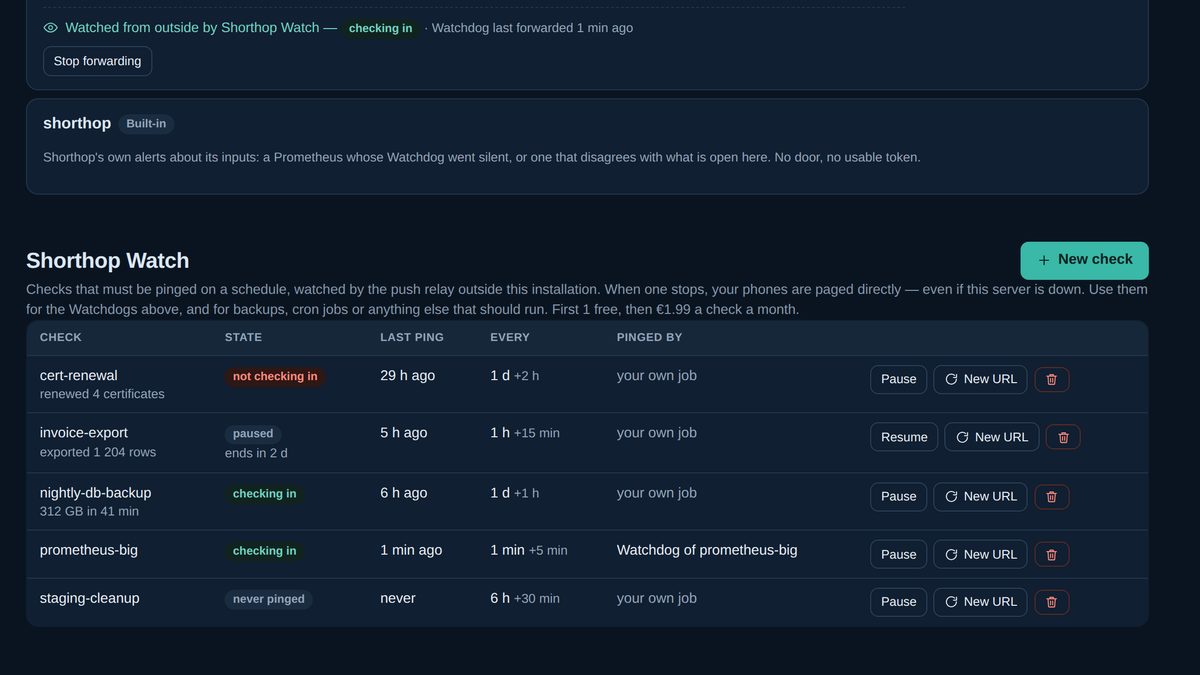
Task: Pause the nightly-db-backup check
Action: pyautogui.click(x=899, y=497)
